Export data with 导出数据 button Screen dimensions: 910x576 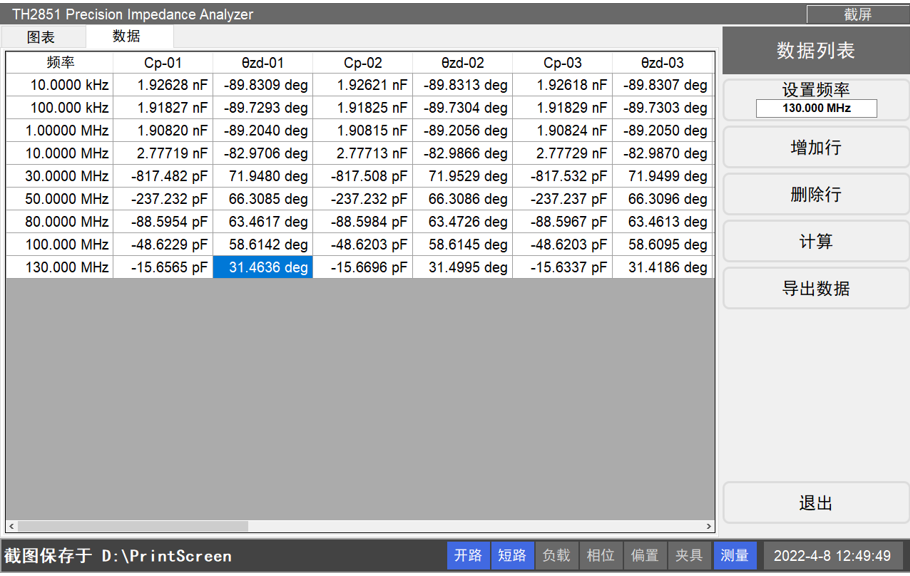(x=816, y=289)
